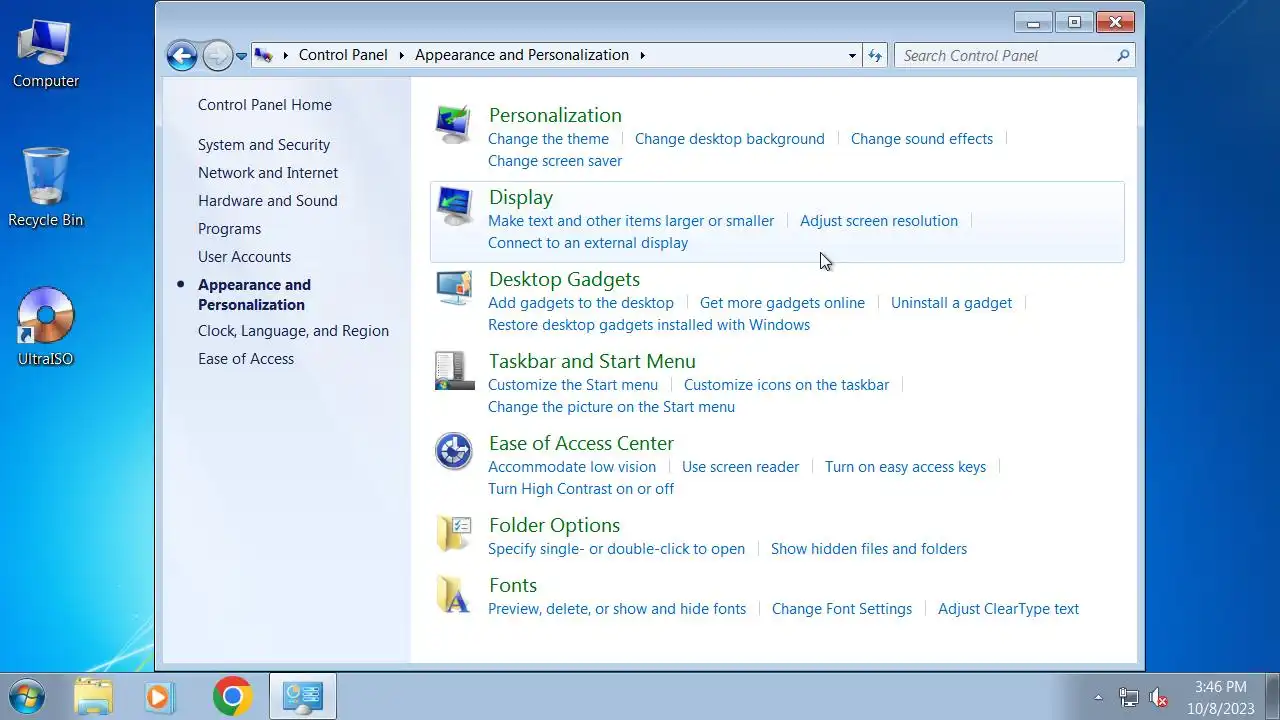The width and height of the screenshot is (1280, 720).
Task: Launch Windows Media Player from taskbar
Action: (x=160, y=697)
